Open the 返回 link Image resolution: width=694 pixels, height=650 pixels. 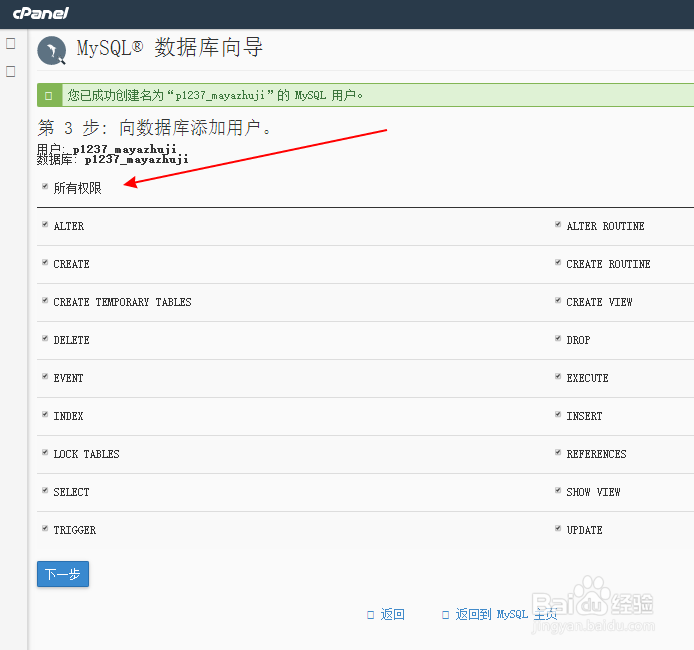click(x=393, y=615)
